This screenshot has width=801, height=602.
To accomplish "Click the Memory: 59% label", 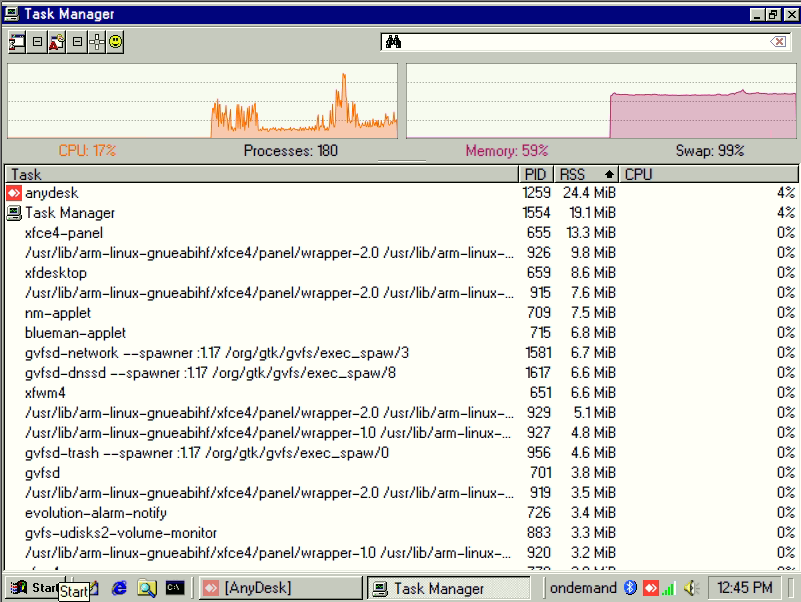I will pos(507,151).
